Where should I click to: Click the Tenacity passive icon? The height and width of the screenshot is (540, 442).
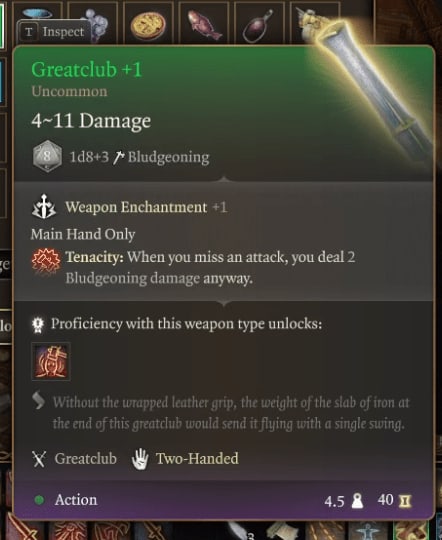tap(46, 263)
